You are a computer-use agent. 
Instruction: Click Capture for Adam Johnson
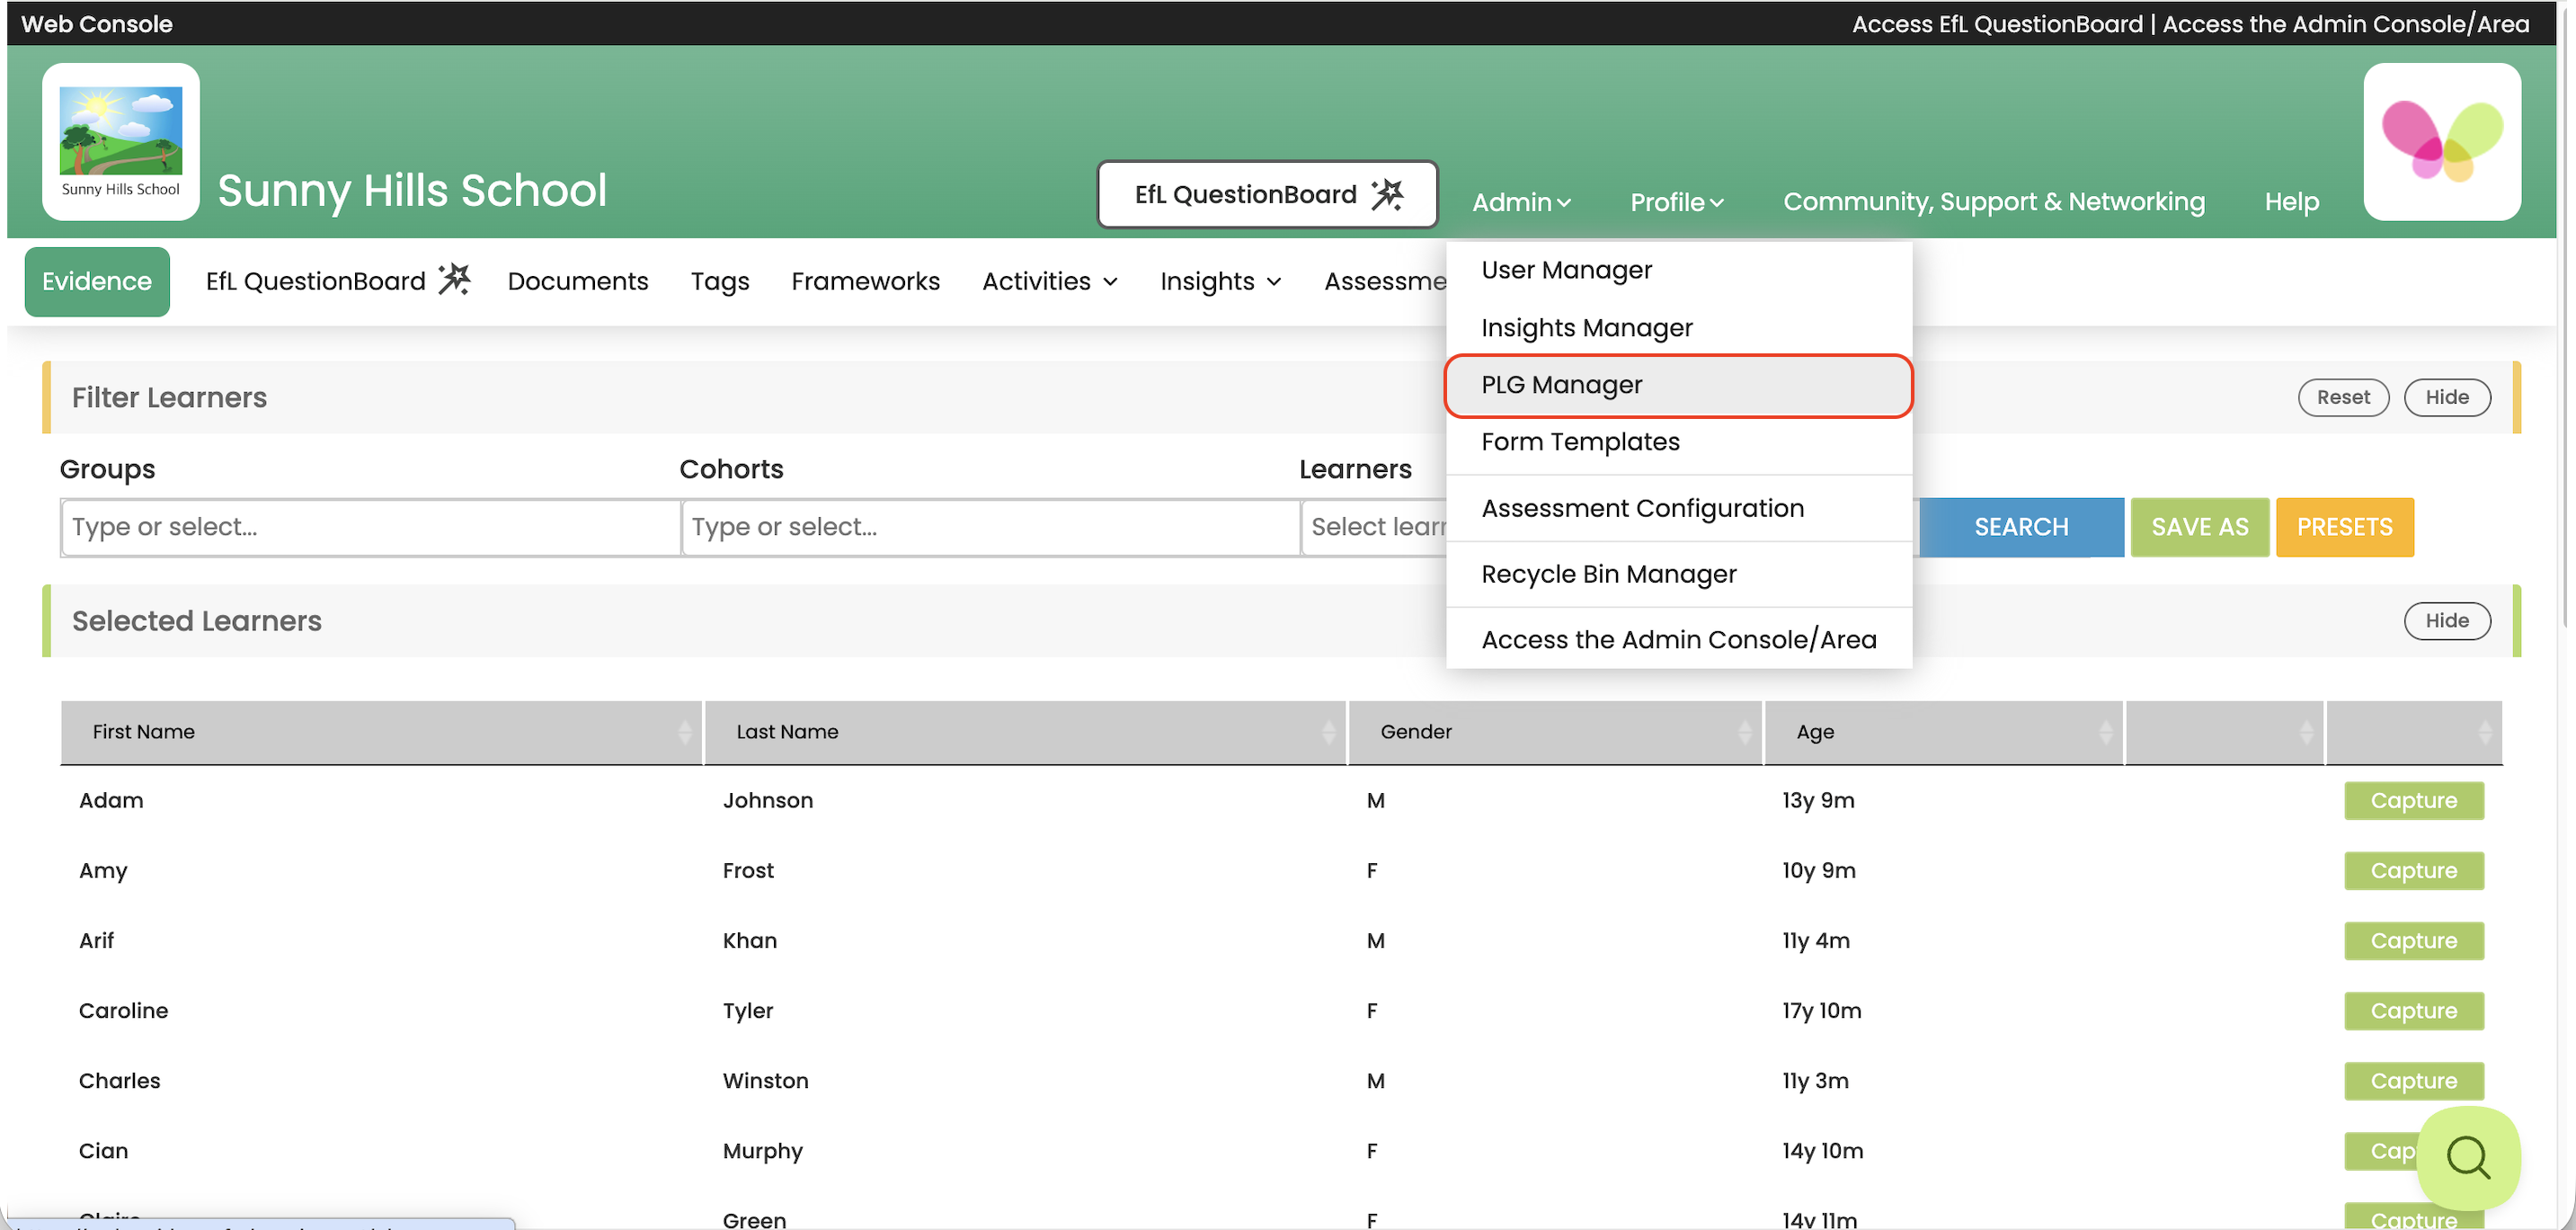click(2412, 800)
